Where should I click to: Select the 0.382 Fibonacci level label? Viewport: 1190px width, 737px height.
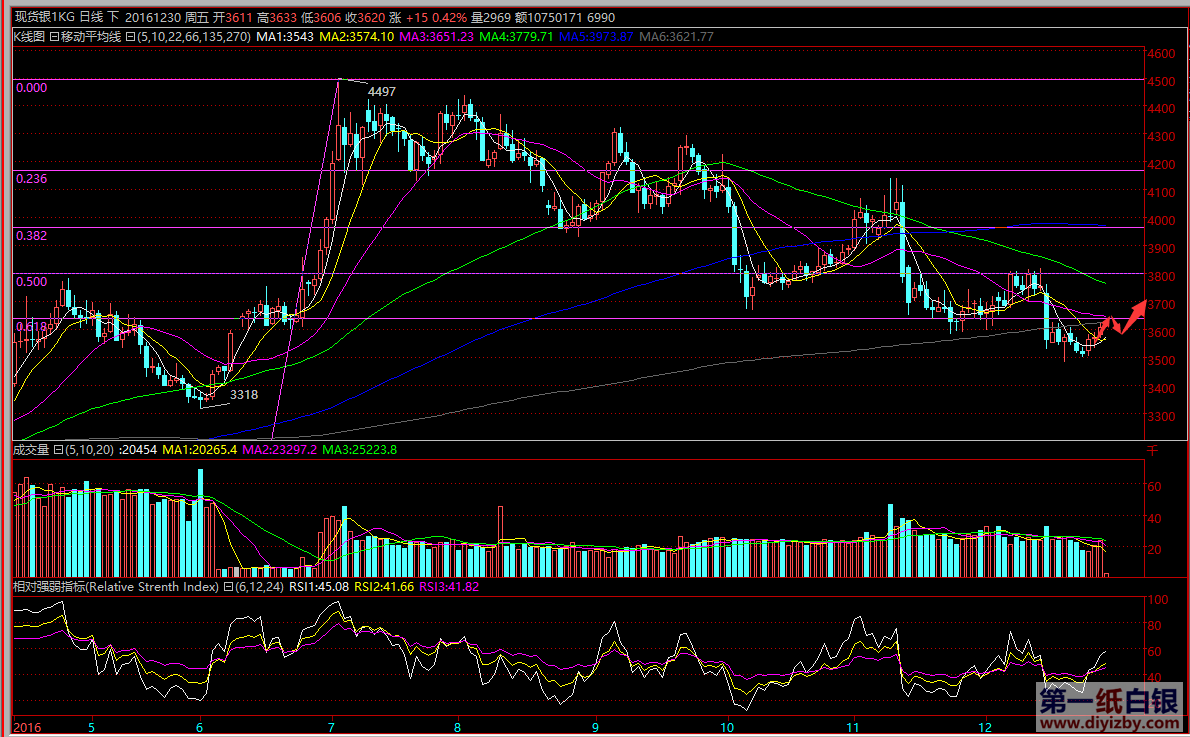click(x=32, y=235)
